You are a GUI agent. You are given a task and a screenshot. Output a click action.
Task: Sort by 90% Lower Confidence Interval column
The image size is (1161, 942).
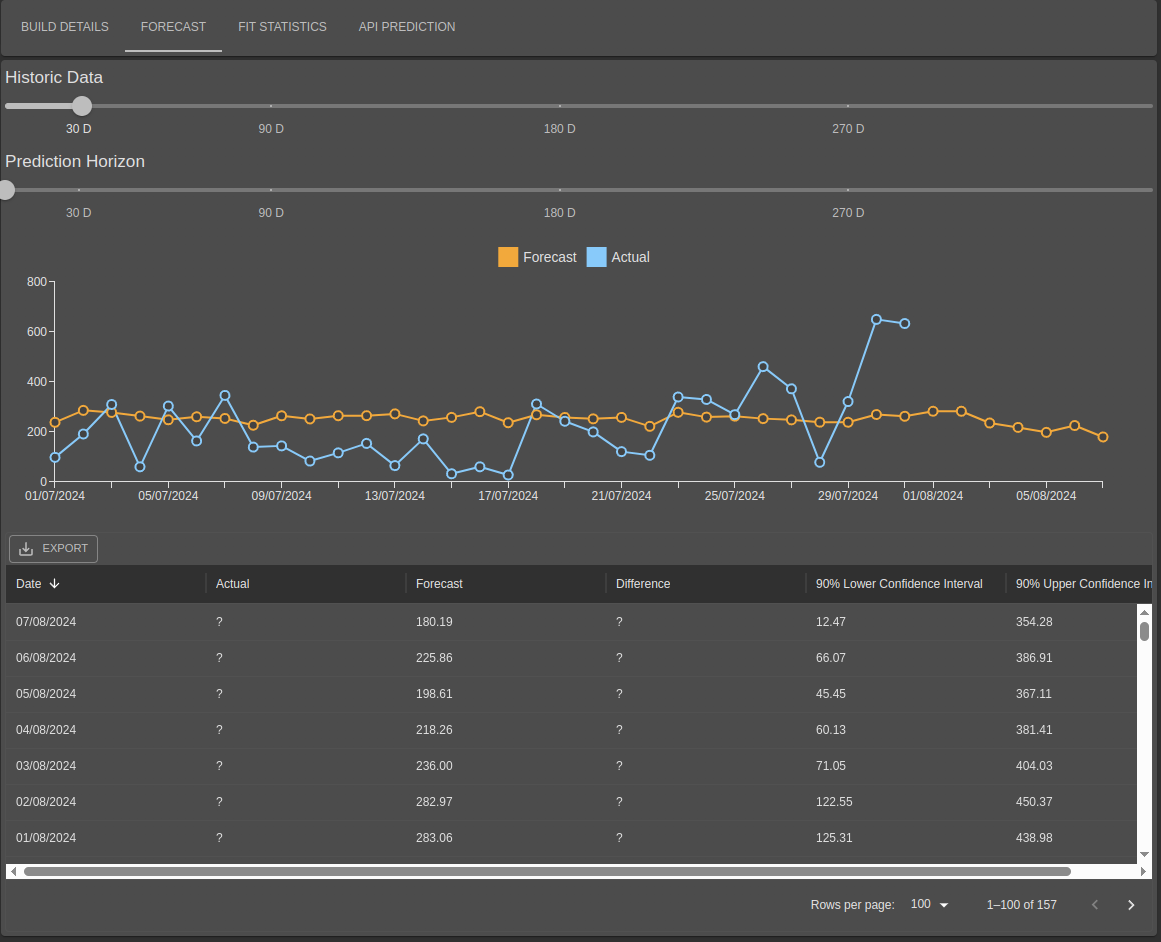point(906,584)
